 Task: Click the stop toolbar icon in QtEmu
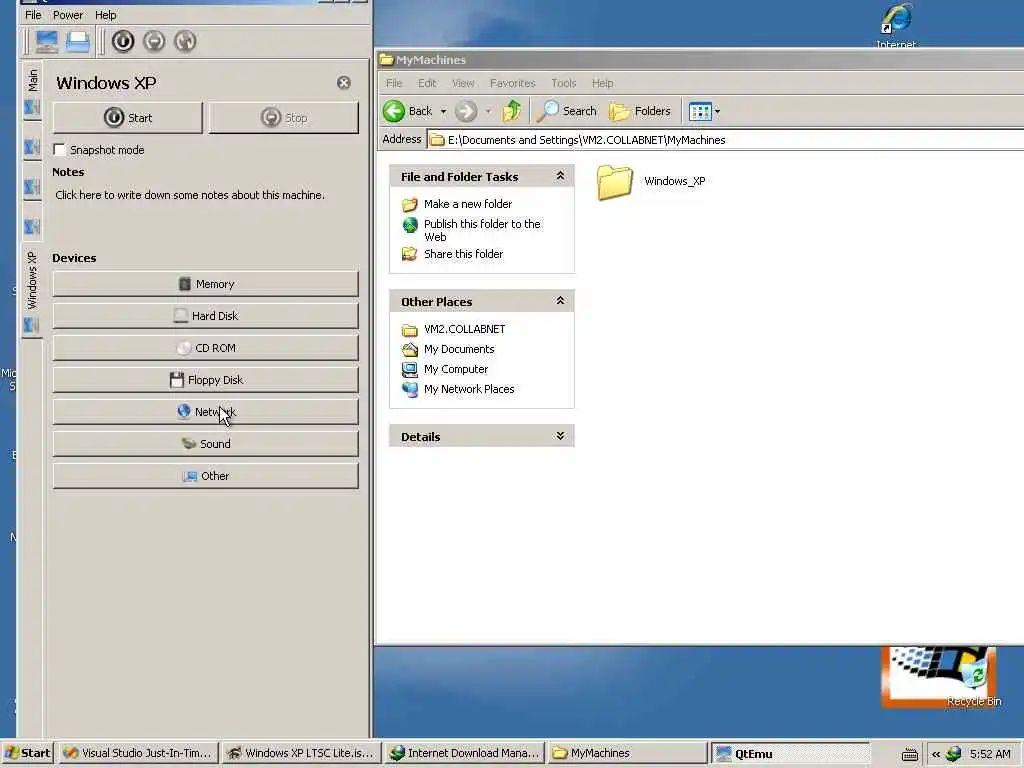tap(154, 41)
